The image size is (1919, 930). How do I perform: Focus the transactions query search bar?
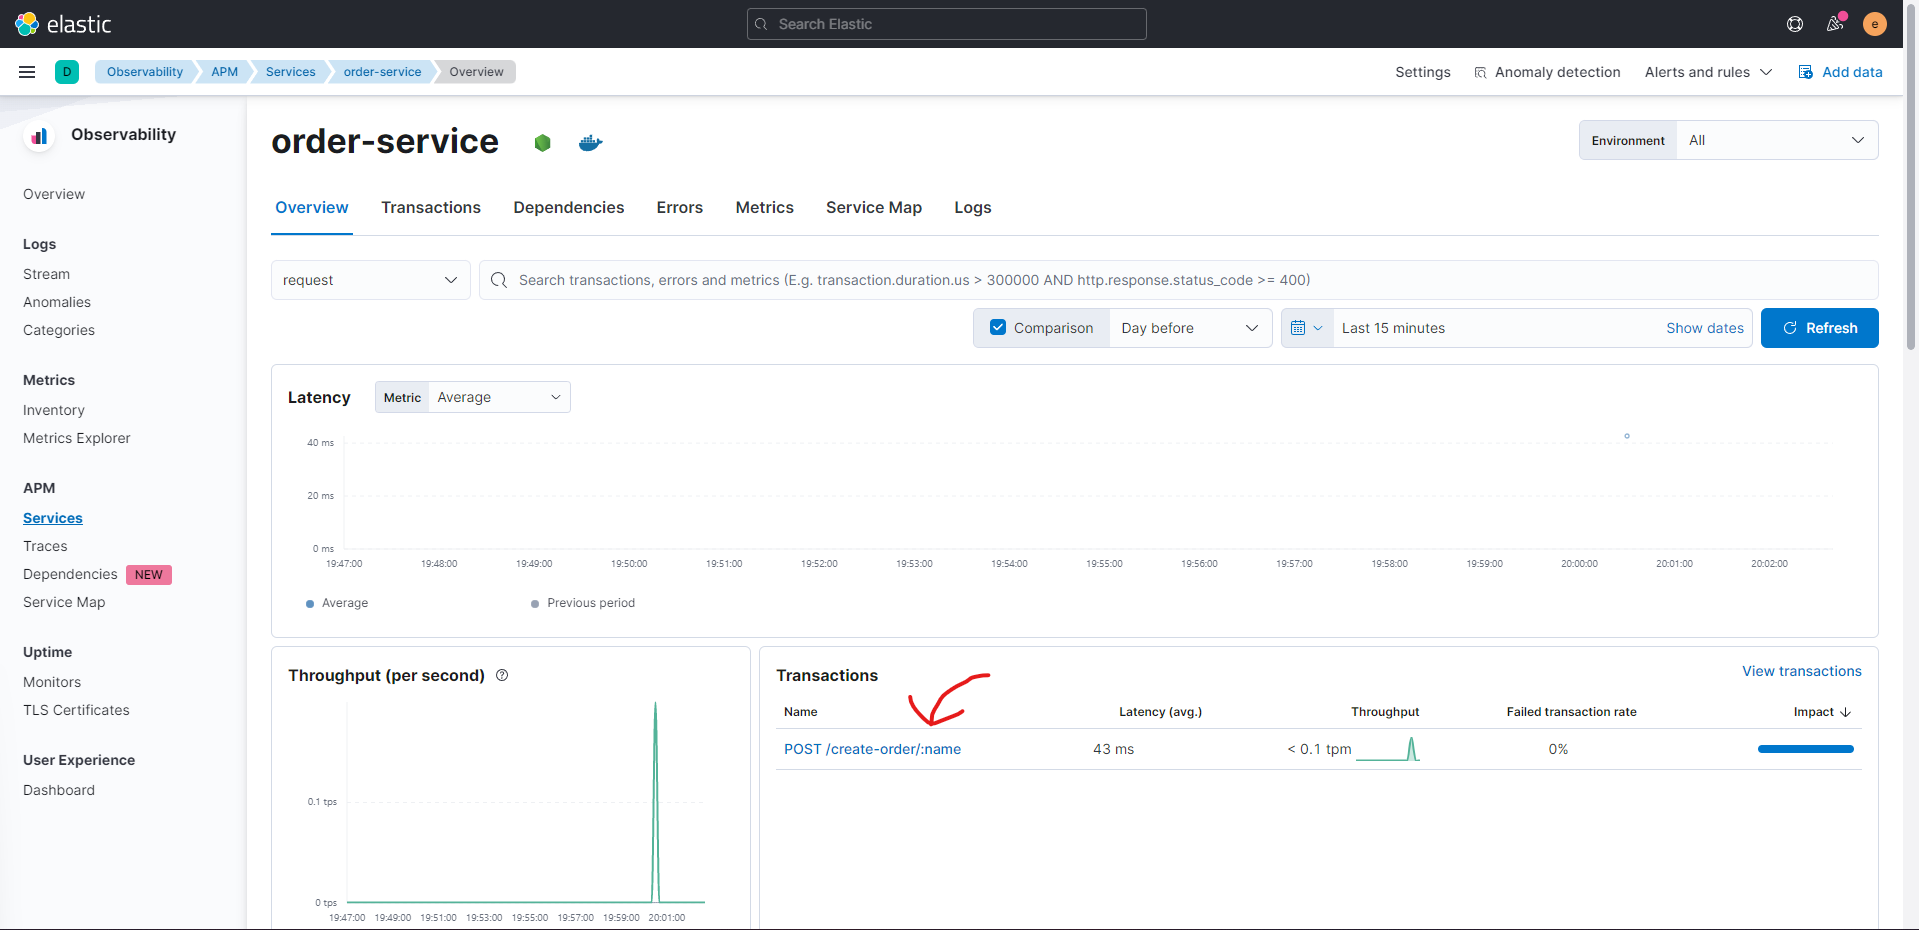(1178, 280)
